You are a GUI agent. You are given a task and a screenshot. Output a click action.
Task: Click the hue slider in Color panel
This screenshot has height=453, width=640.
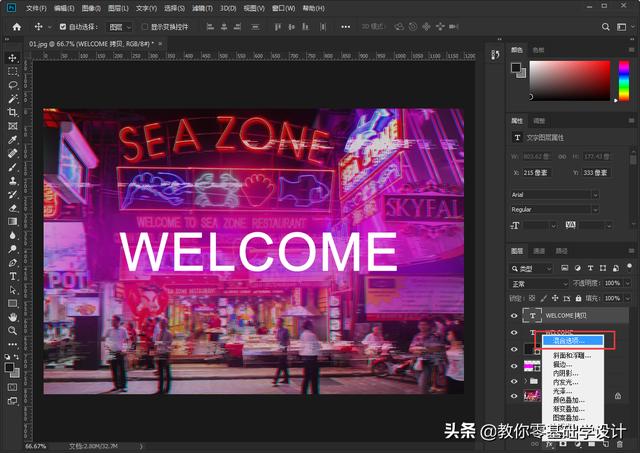coord(624,80)
